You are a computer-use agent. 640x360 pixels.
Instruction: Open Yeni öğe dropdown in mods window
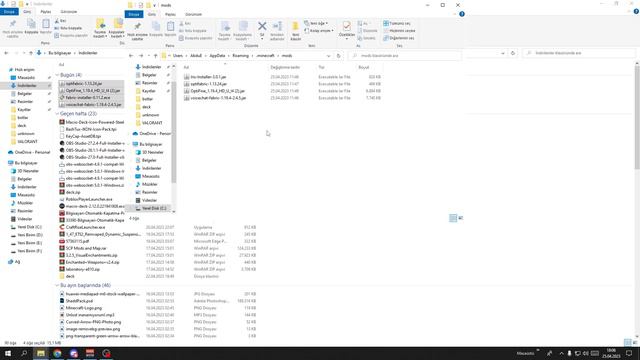pos(316,23)
